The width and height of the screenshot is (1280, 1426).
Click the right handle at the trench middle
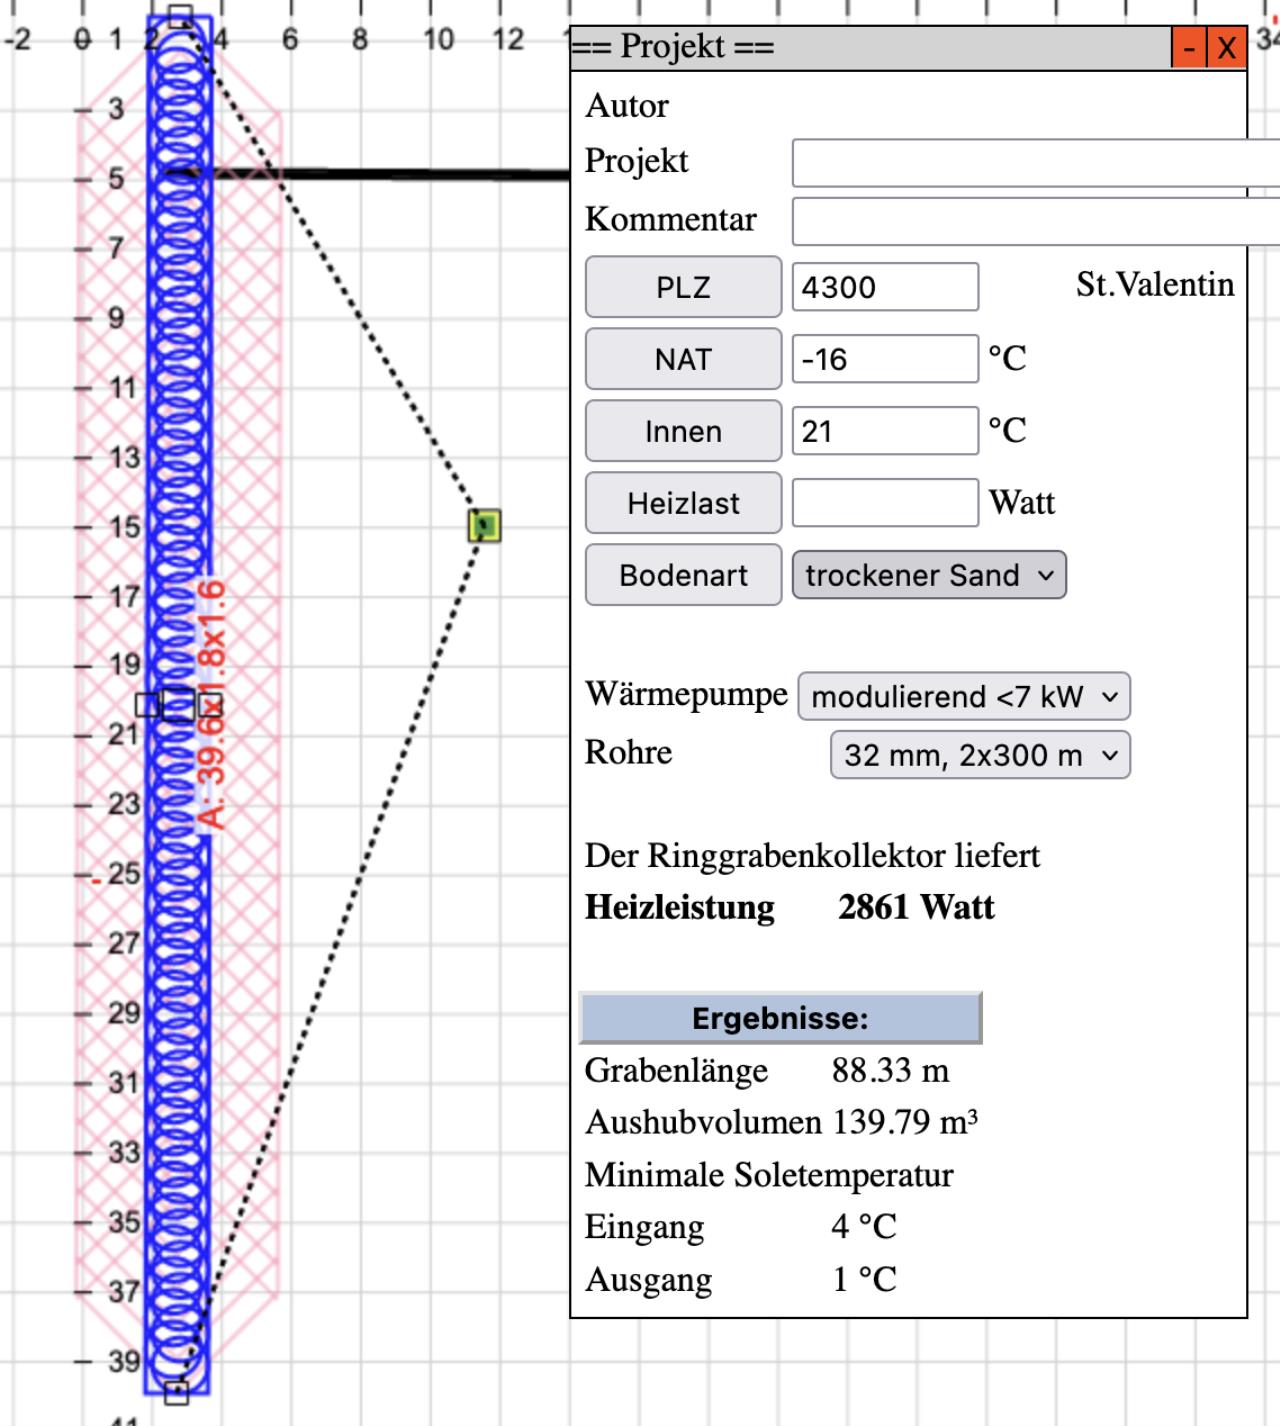[210, 705]
